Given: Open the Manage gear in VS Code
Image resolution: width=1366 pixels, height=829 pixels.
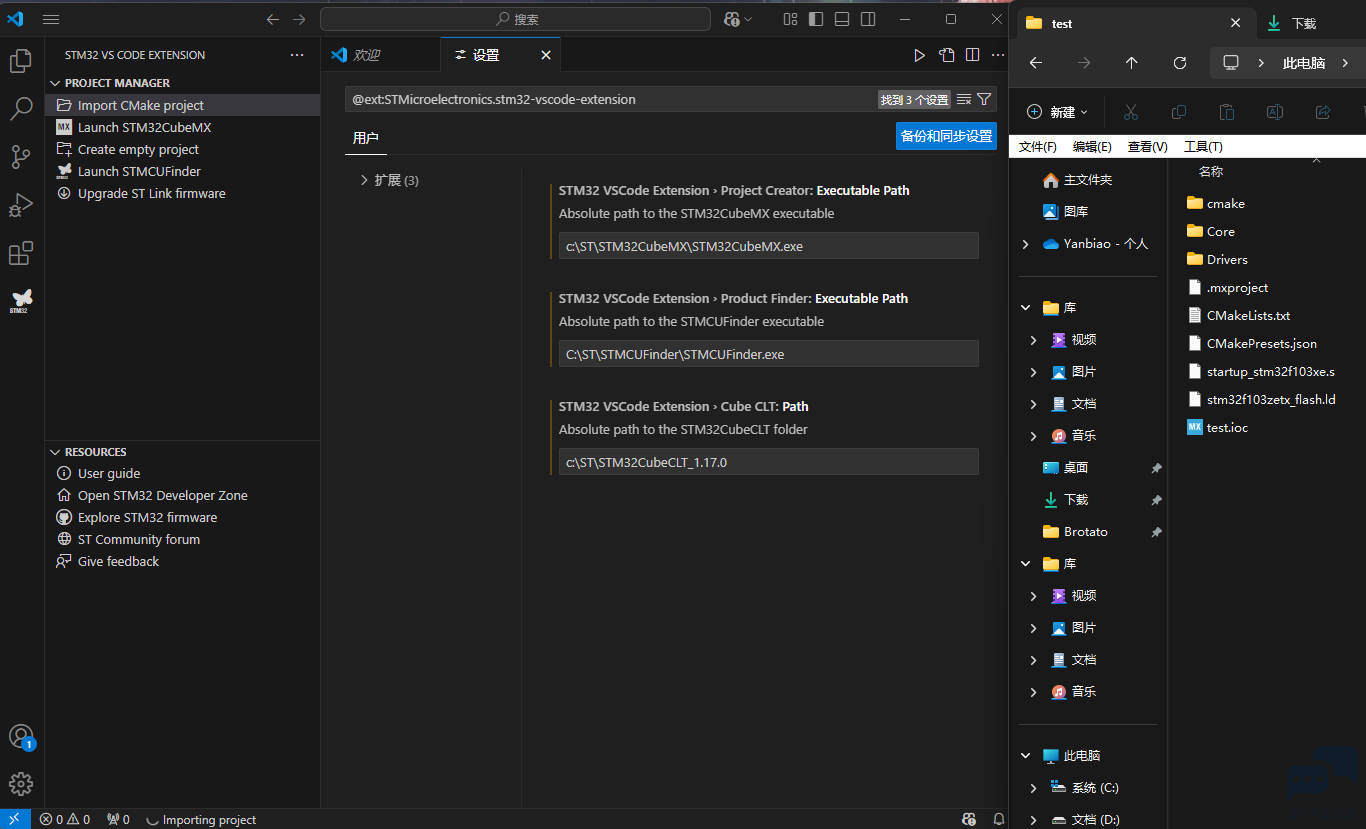Looking at the screenshot, I should pos(21,784).
